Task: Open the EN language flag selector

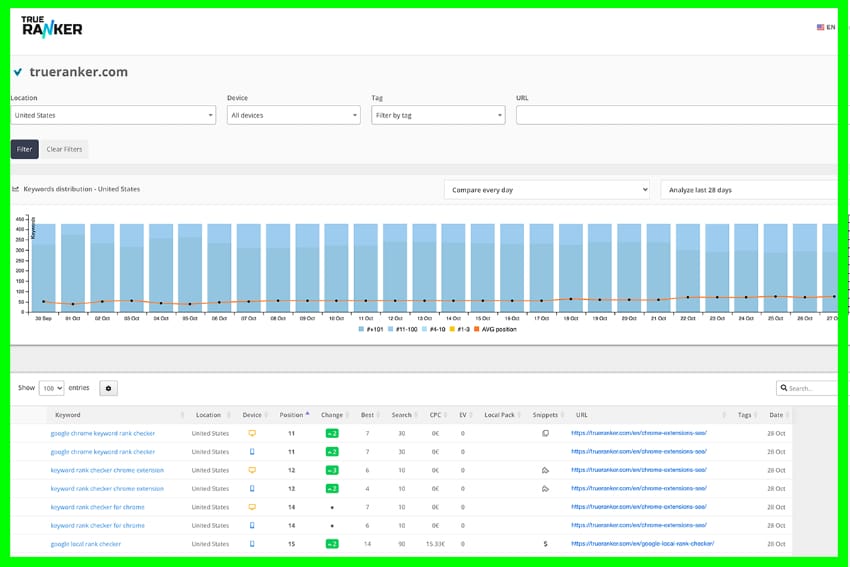Action: [825, 27]
